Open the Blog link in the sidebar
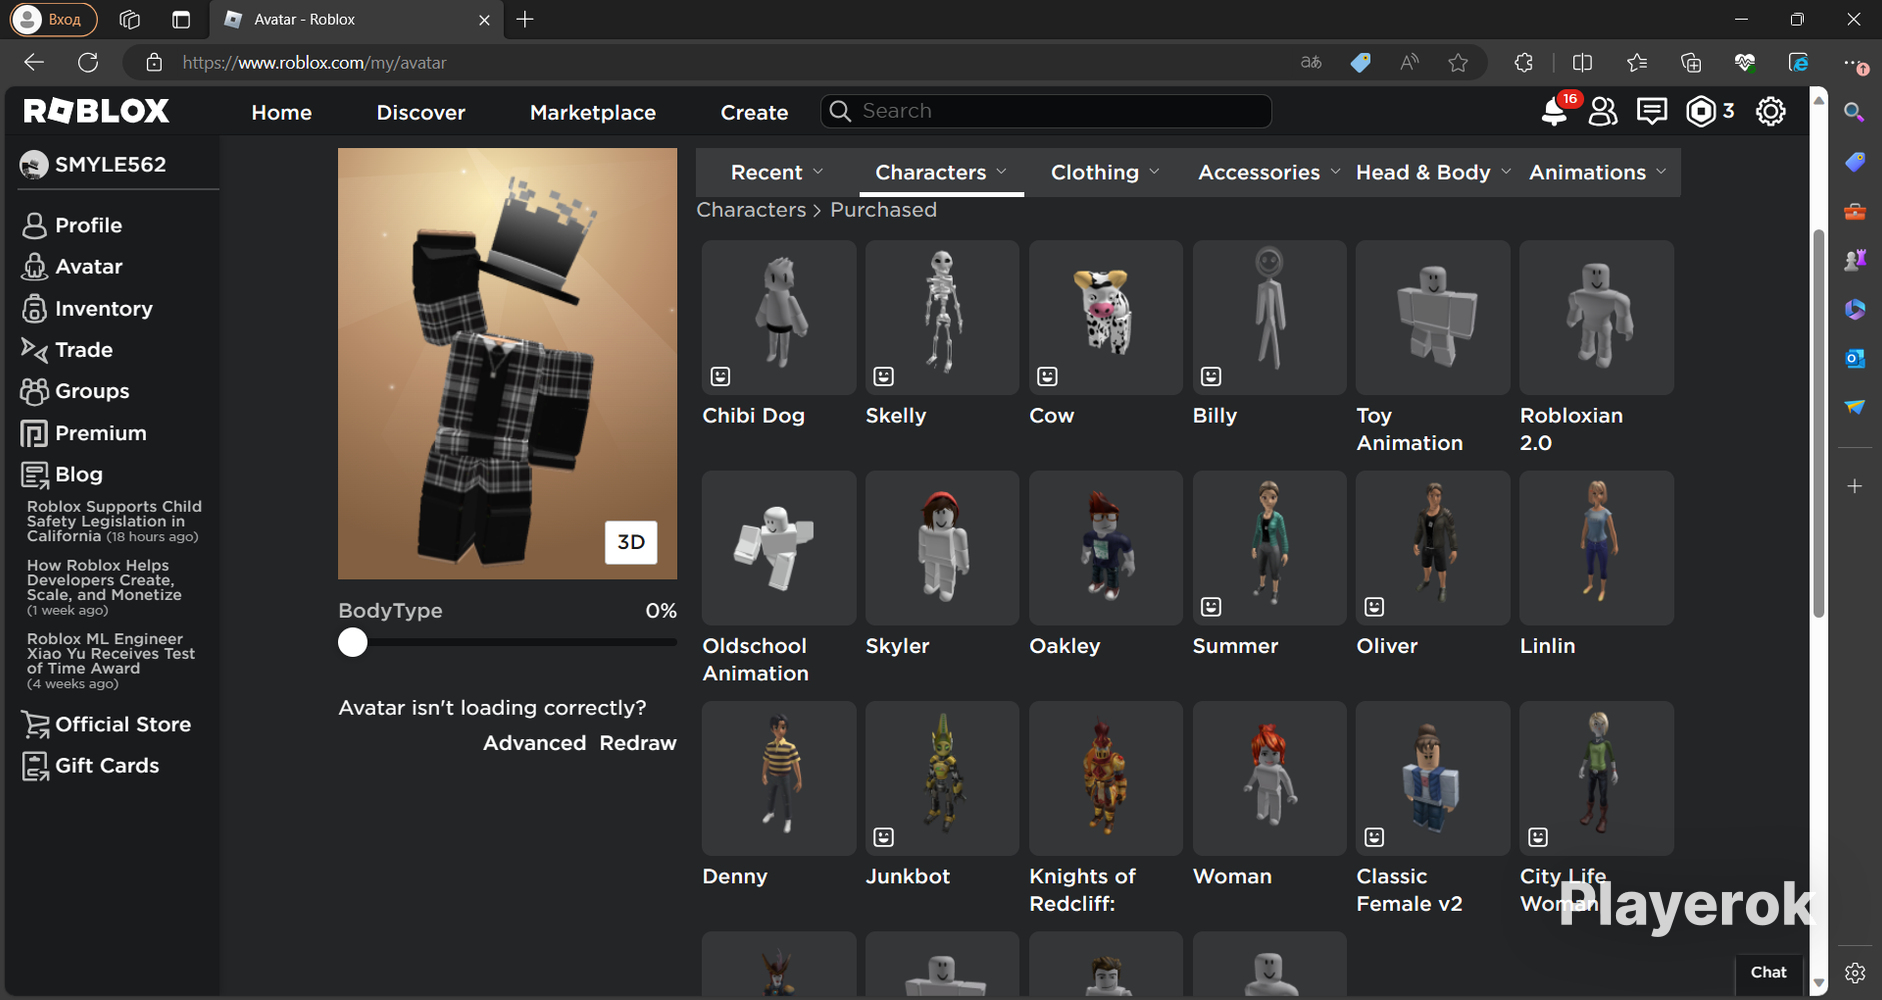 coord(62,474)
